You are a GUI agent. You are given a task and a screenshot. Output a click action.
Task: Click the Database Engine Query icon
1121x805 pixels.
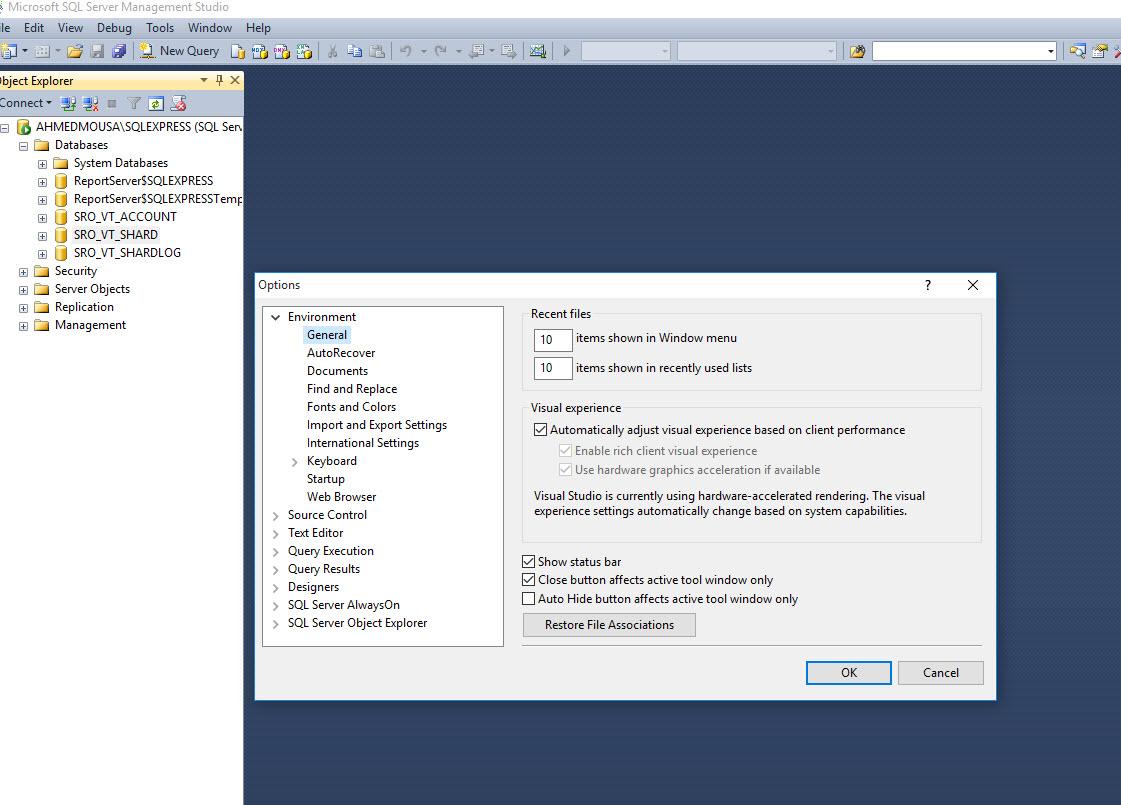pos(238,51)
